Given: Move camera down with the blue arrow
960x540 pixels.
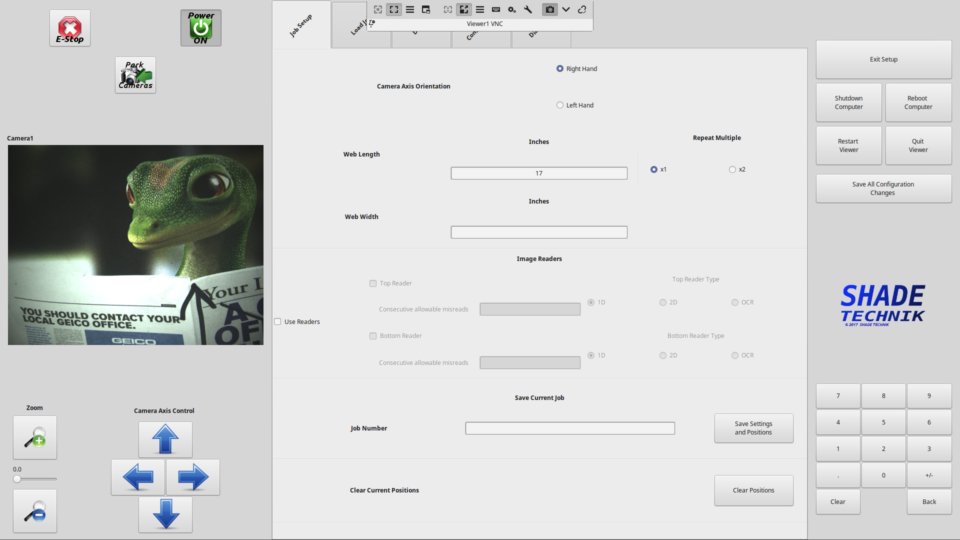Looking at the screenshot, I should tap(165, 514).
